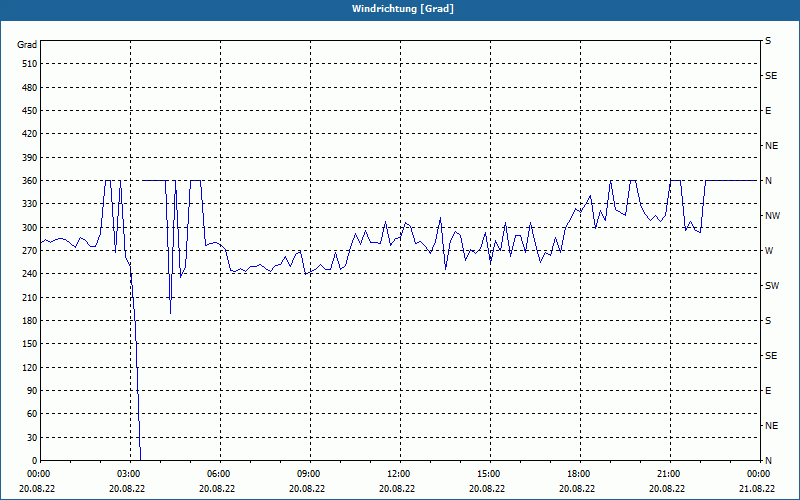This screenshot has width=800, height=500.
Task: Select the 360 degree axis label
Action: (x=30, y=181)
